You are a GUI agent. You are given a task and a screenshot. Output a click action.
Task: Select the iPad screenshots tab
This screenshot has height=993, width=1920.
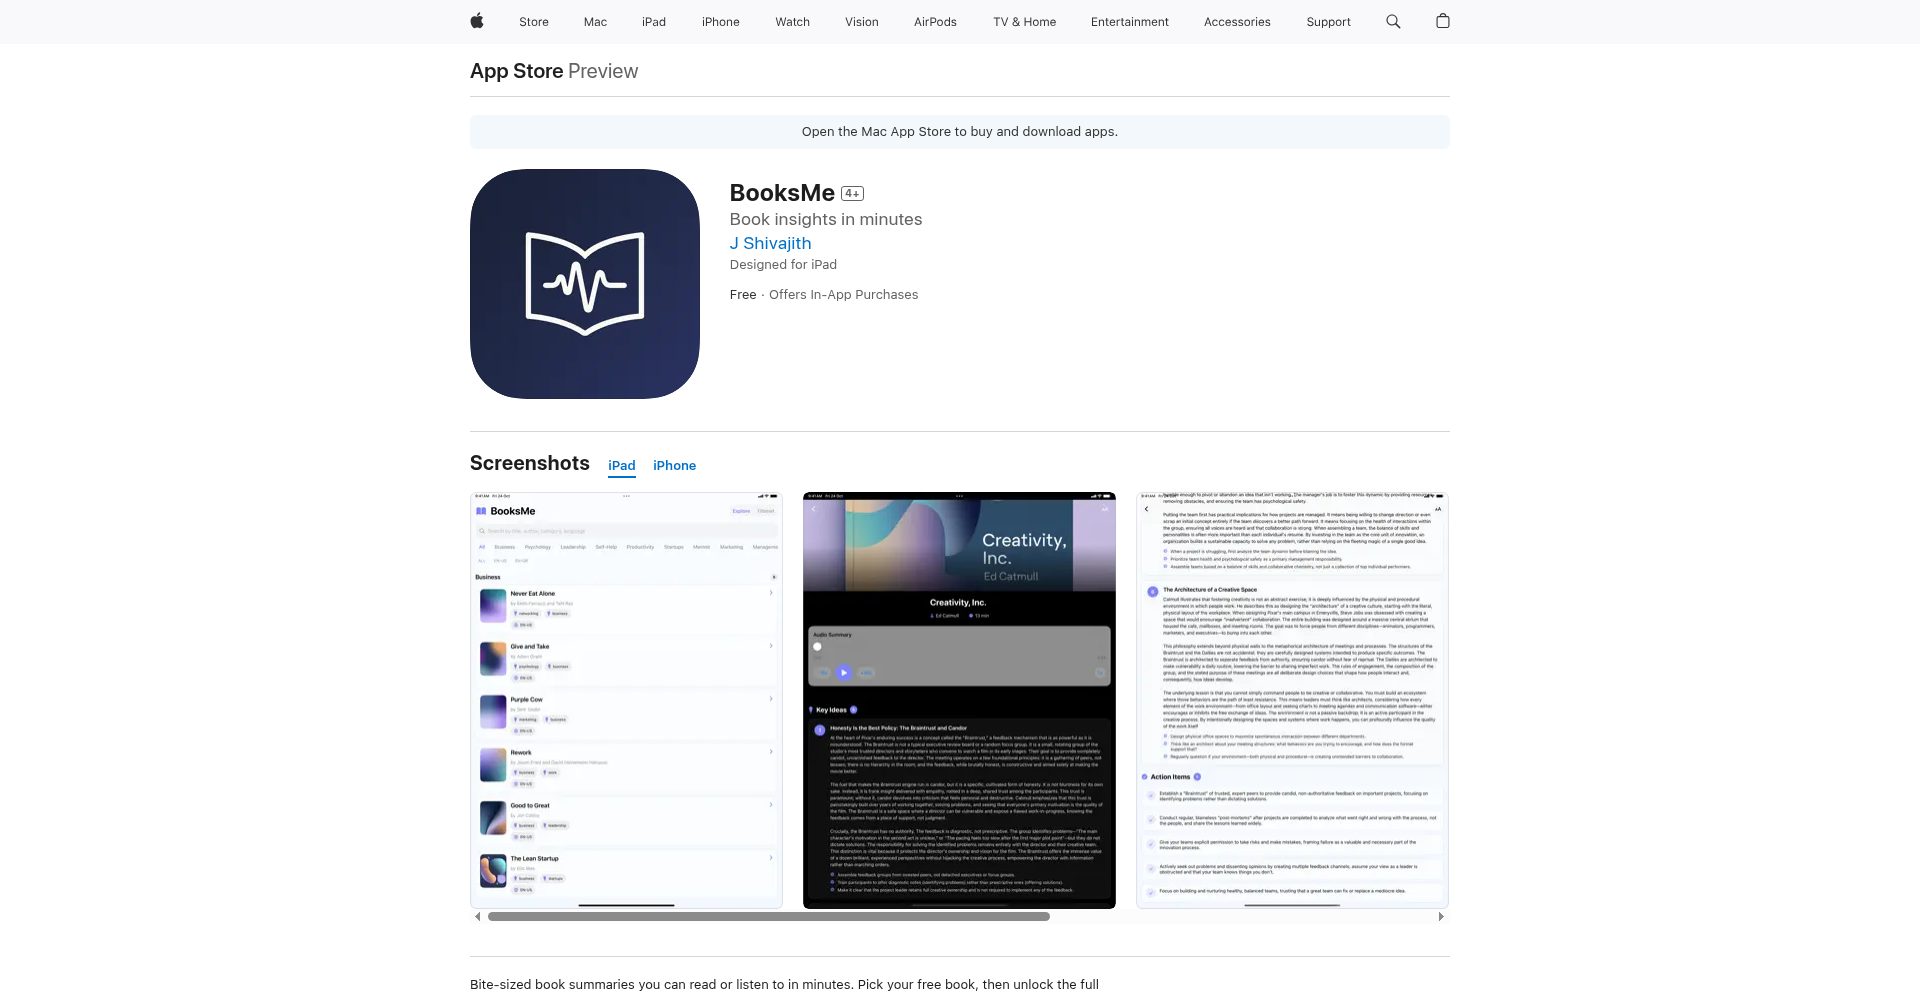622,466
